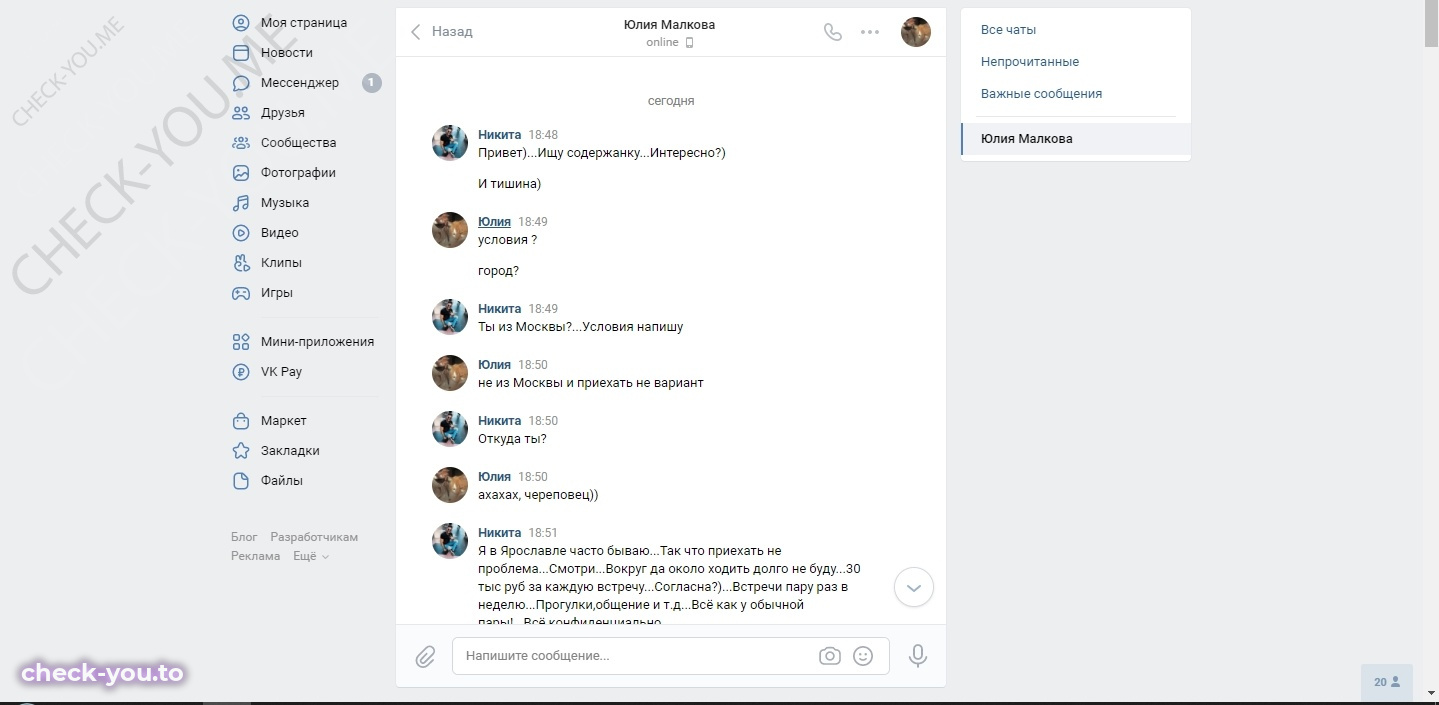Click the paperclip attach icon
The image size is (1439, 705).
[x=425, y=656]
